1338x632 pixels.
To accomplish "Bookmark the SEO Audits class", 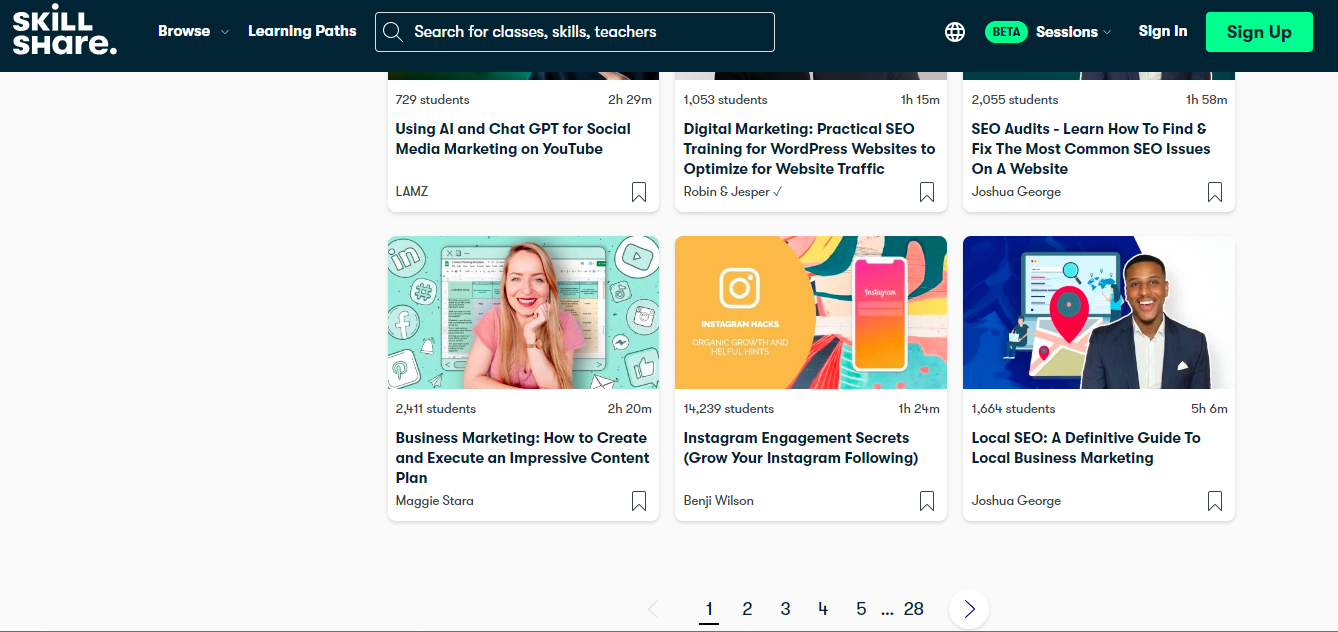I will coord(1215,192).
